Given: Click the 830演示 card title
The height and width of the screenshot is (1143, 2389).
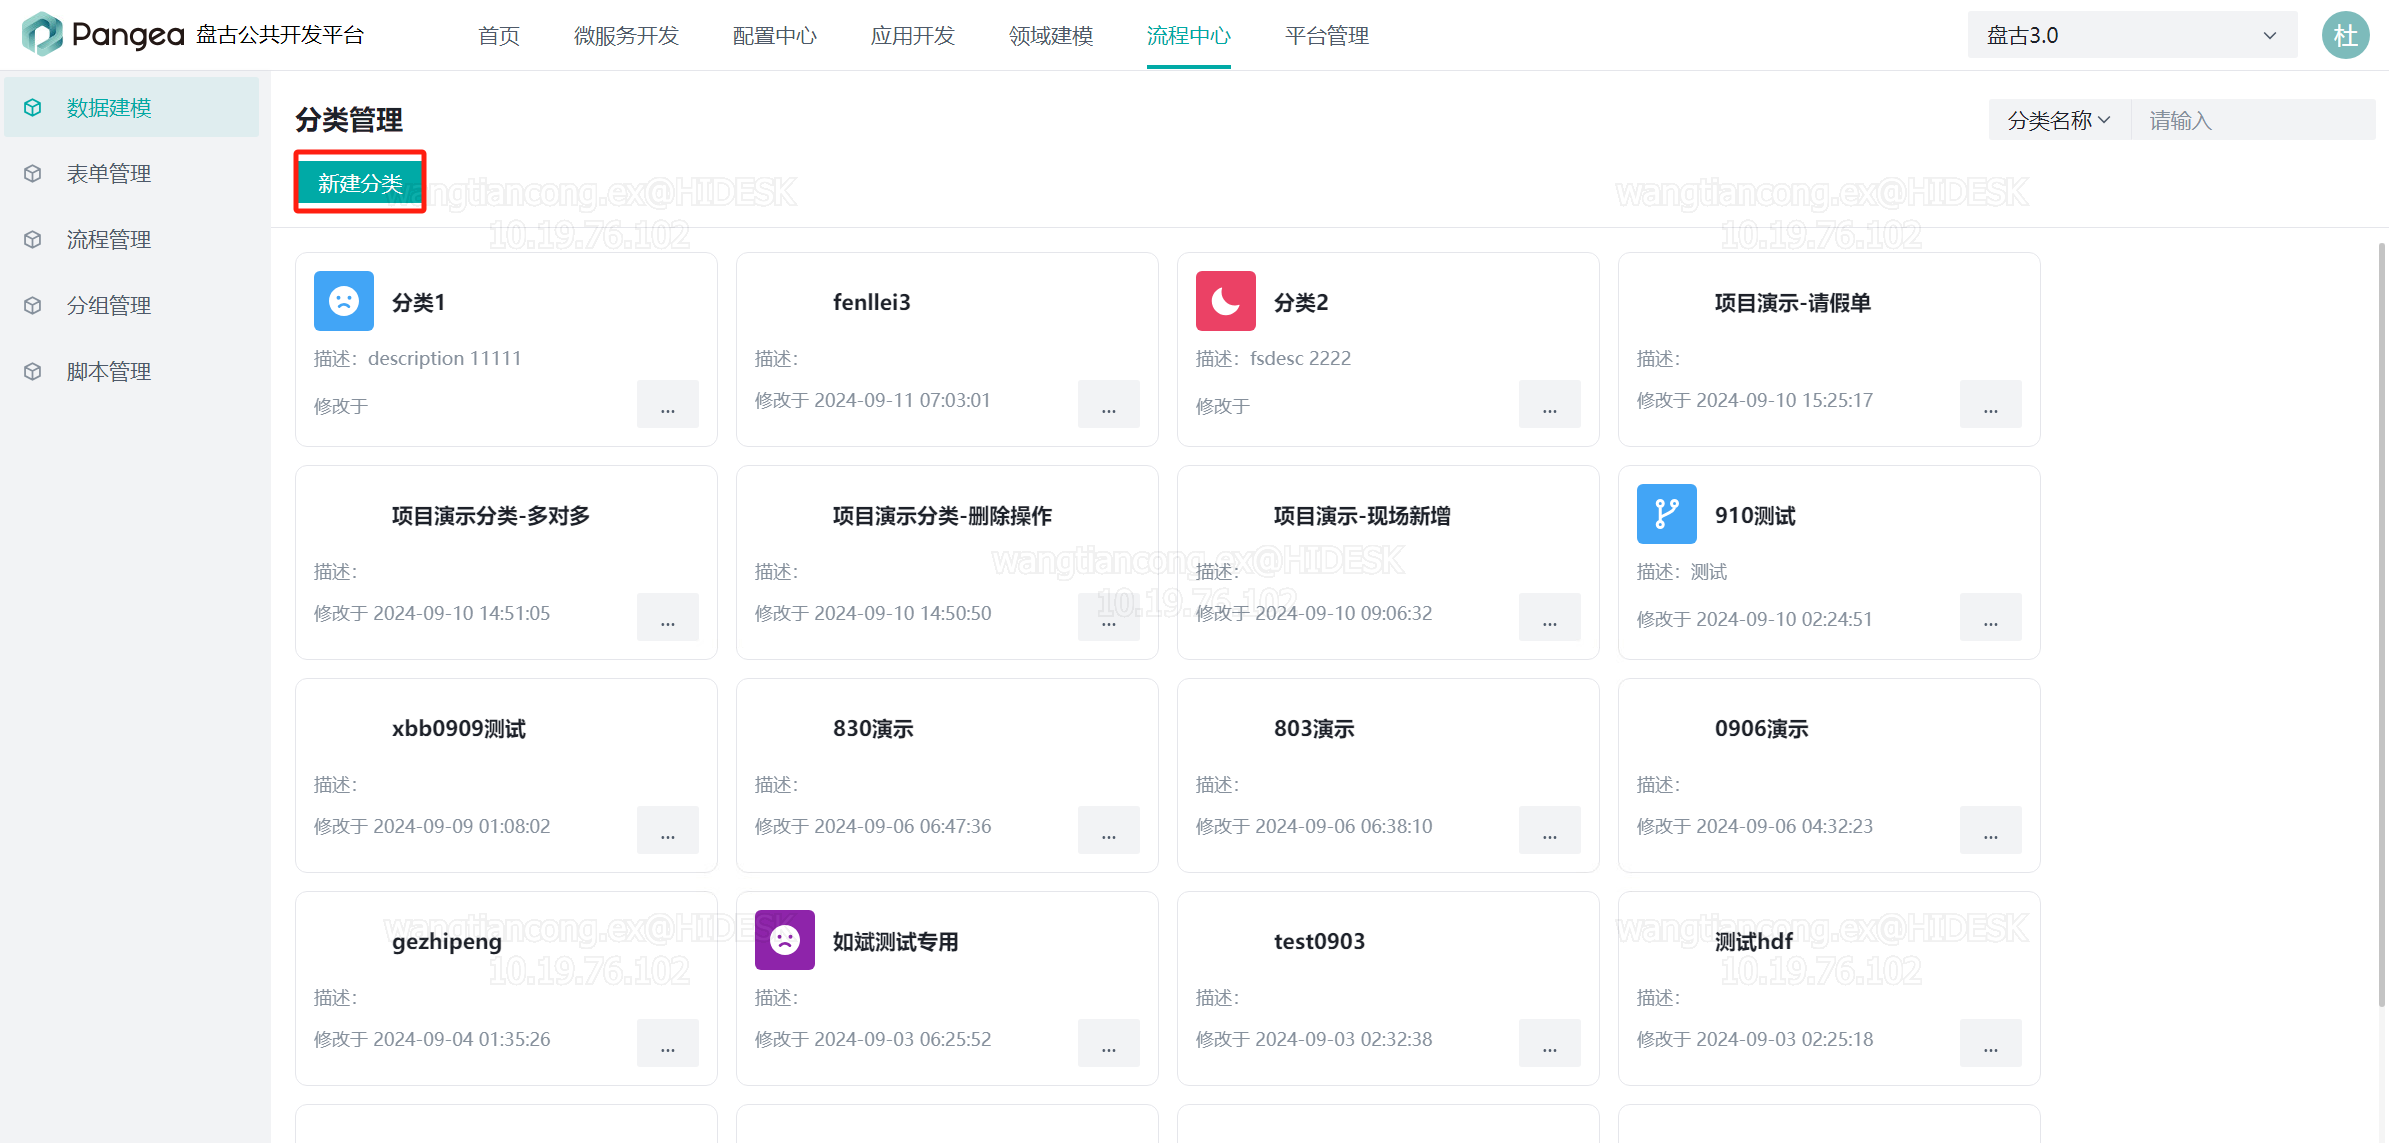Looking at the screenshot, I should pos(873,728).
